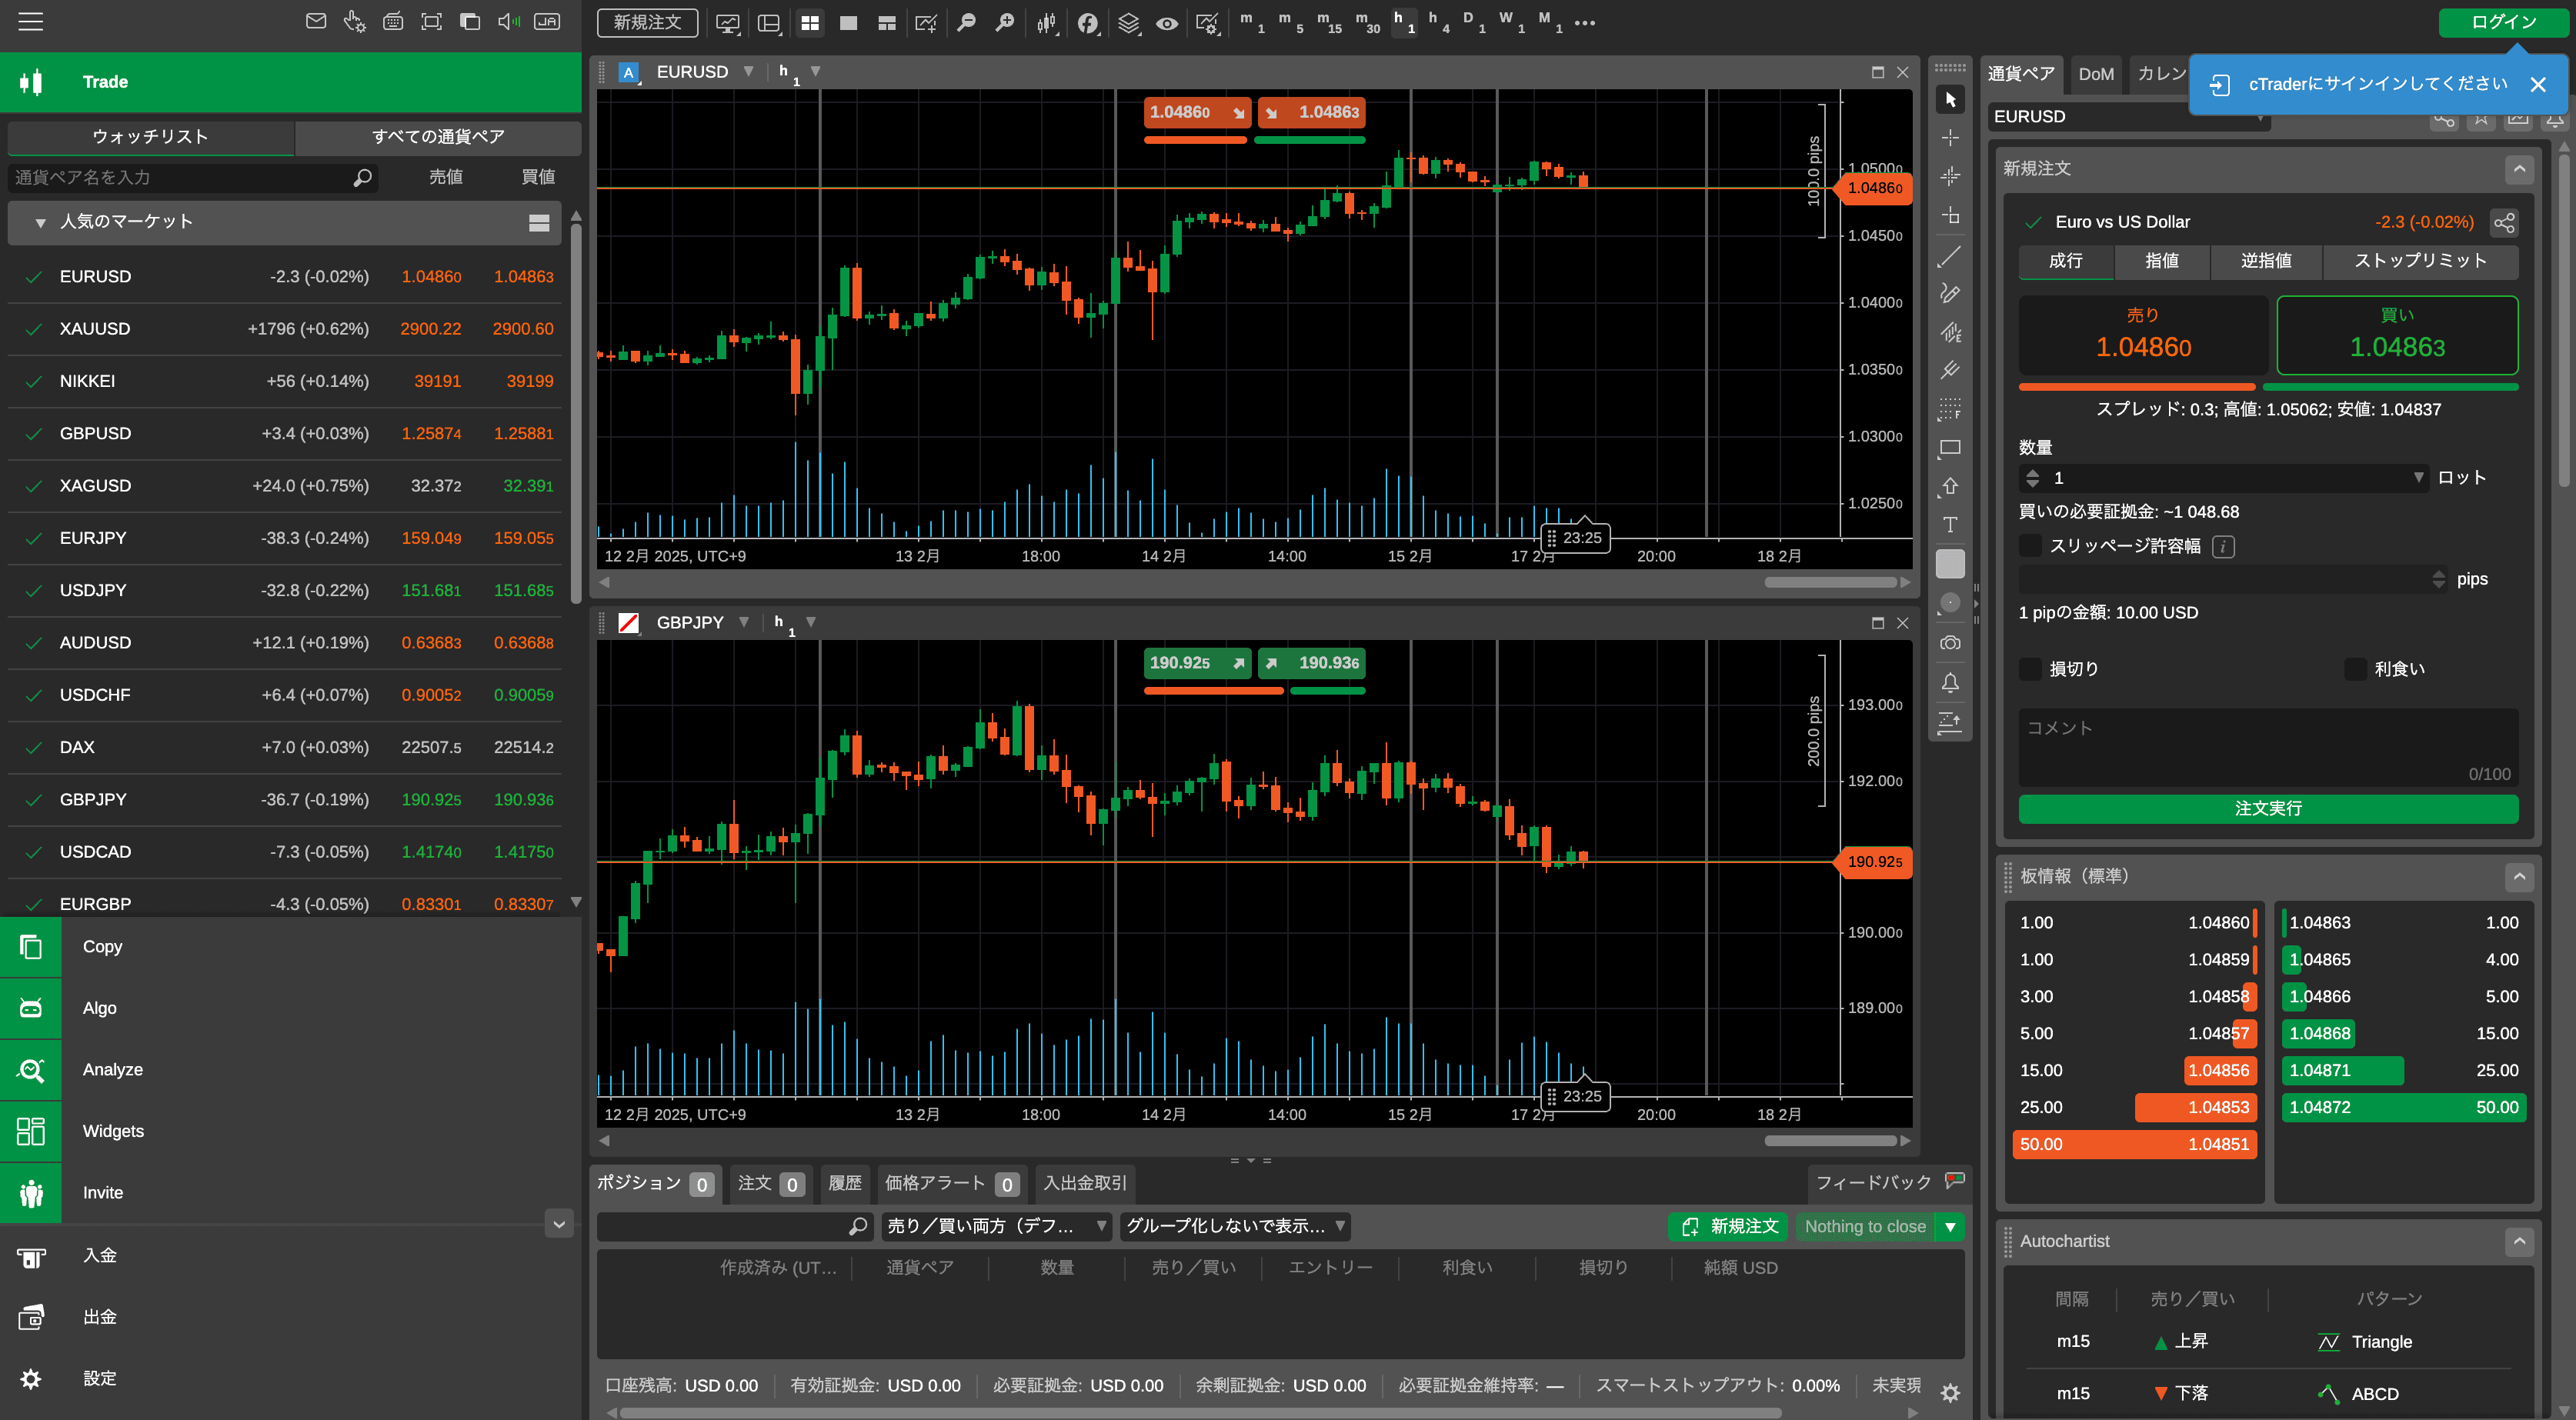The width and height of the screenshot is (2576, 1420).
Task: Toggle the sound speaker icon
Action: click(x=508, y=21)
